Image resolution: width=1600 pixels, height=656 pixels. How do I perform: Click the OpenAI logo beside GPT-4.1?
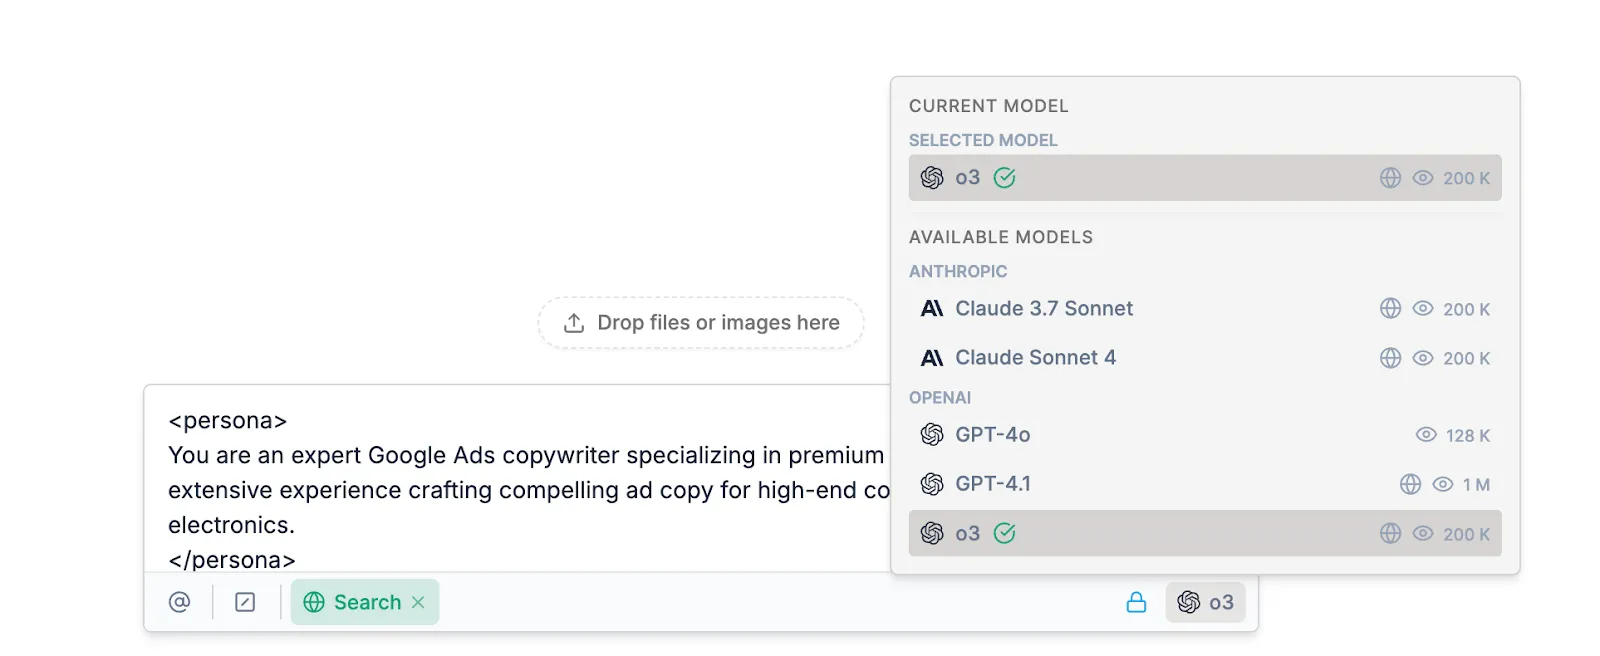click(932, 484)
